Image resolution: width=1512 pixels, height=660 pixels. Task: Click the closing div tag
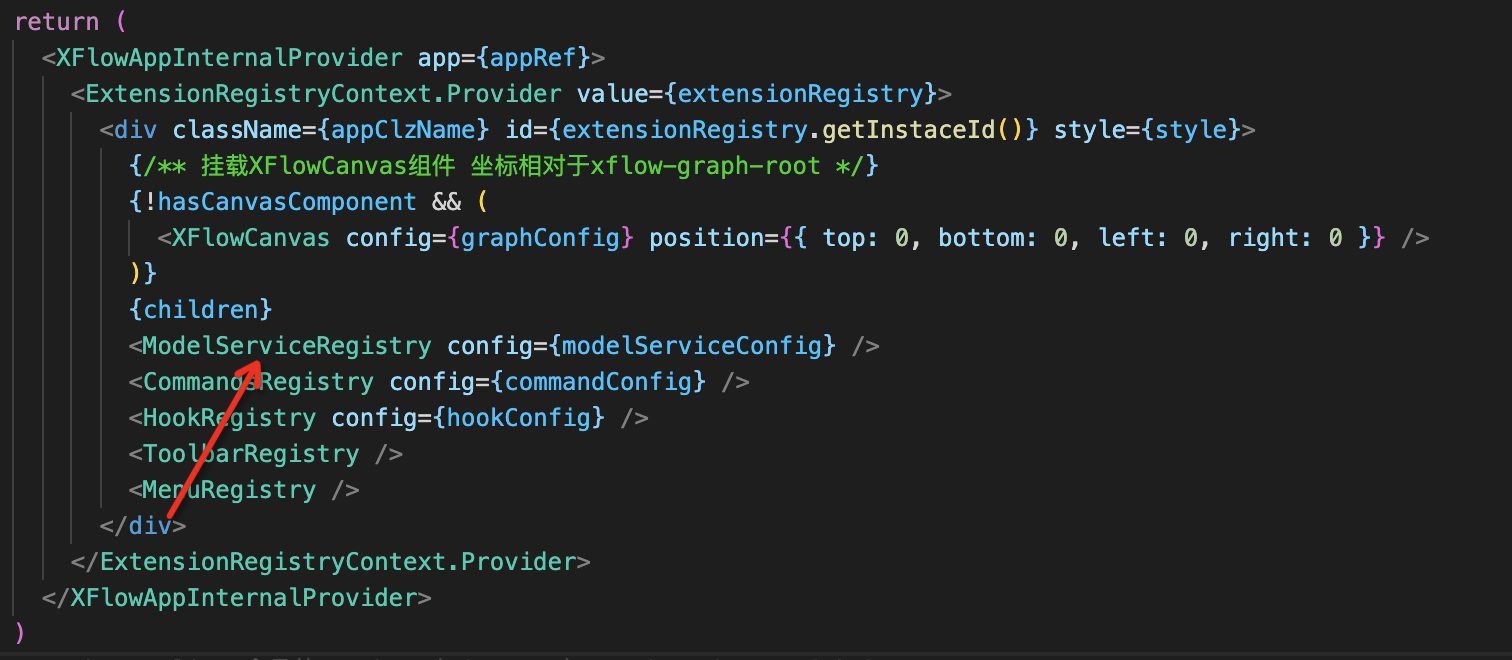point(143,525)
